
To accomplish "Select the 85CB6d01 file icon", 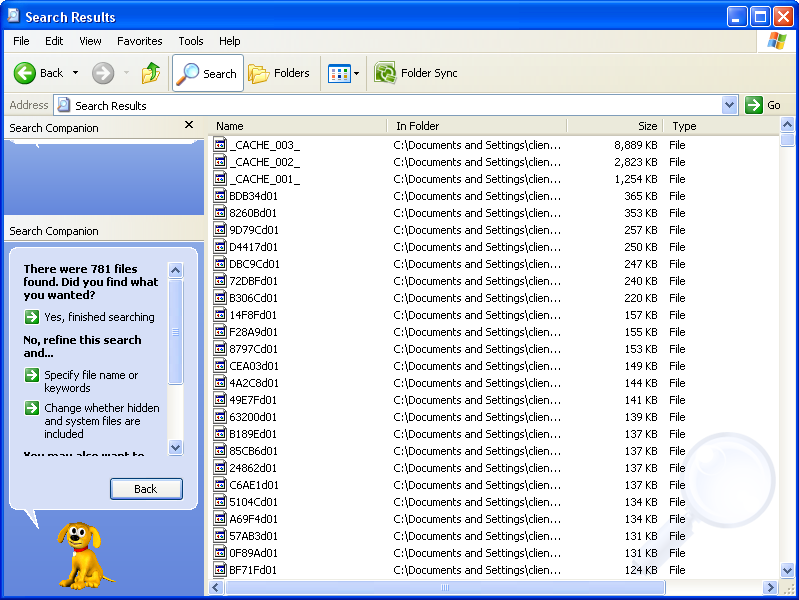I will point(220,451).
